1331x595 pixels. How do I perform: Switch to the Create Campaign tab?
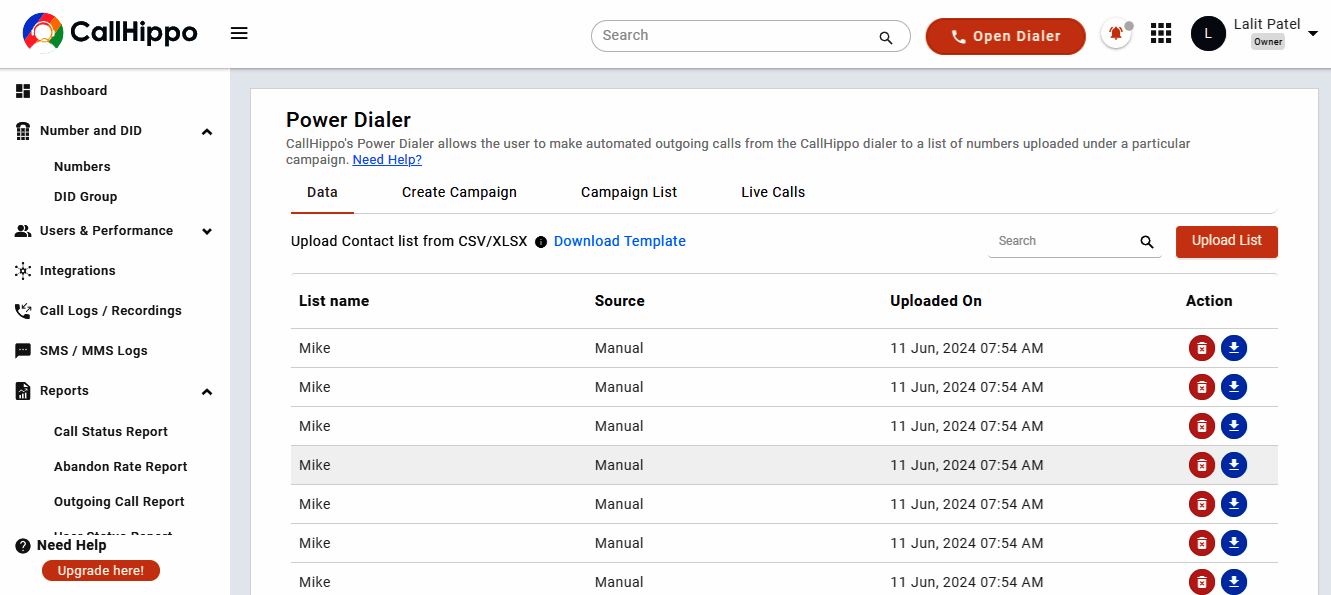point(459,192)
